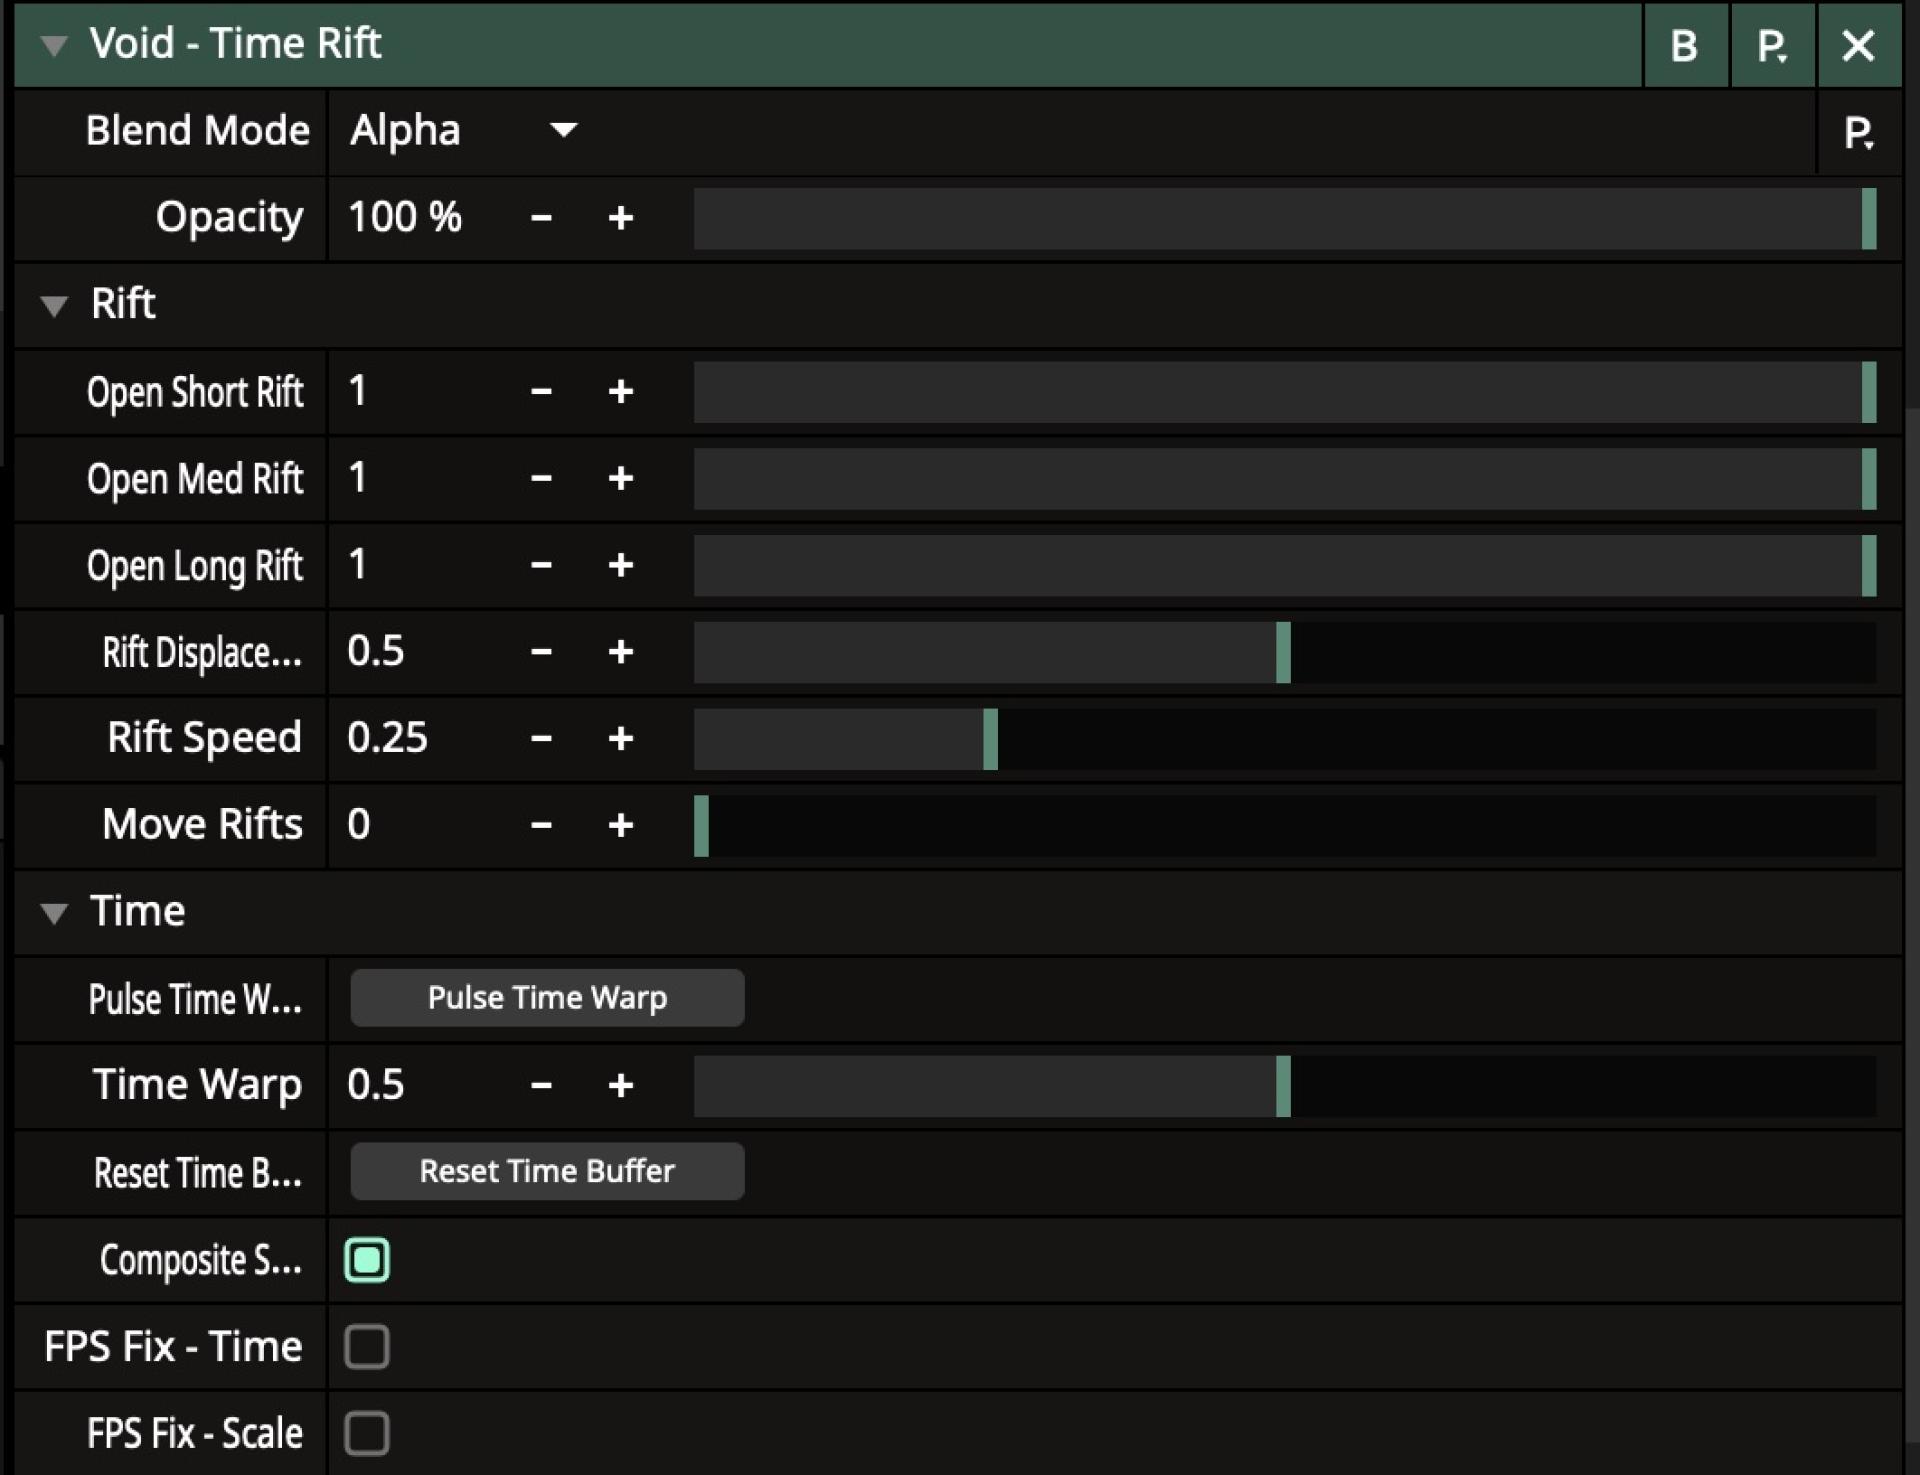1920x1475 pixels.
Task: Increase Open Med Rift value
Action: click(x=620, y=478)
